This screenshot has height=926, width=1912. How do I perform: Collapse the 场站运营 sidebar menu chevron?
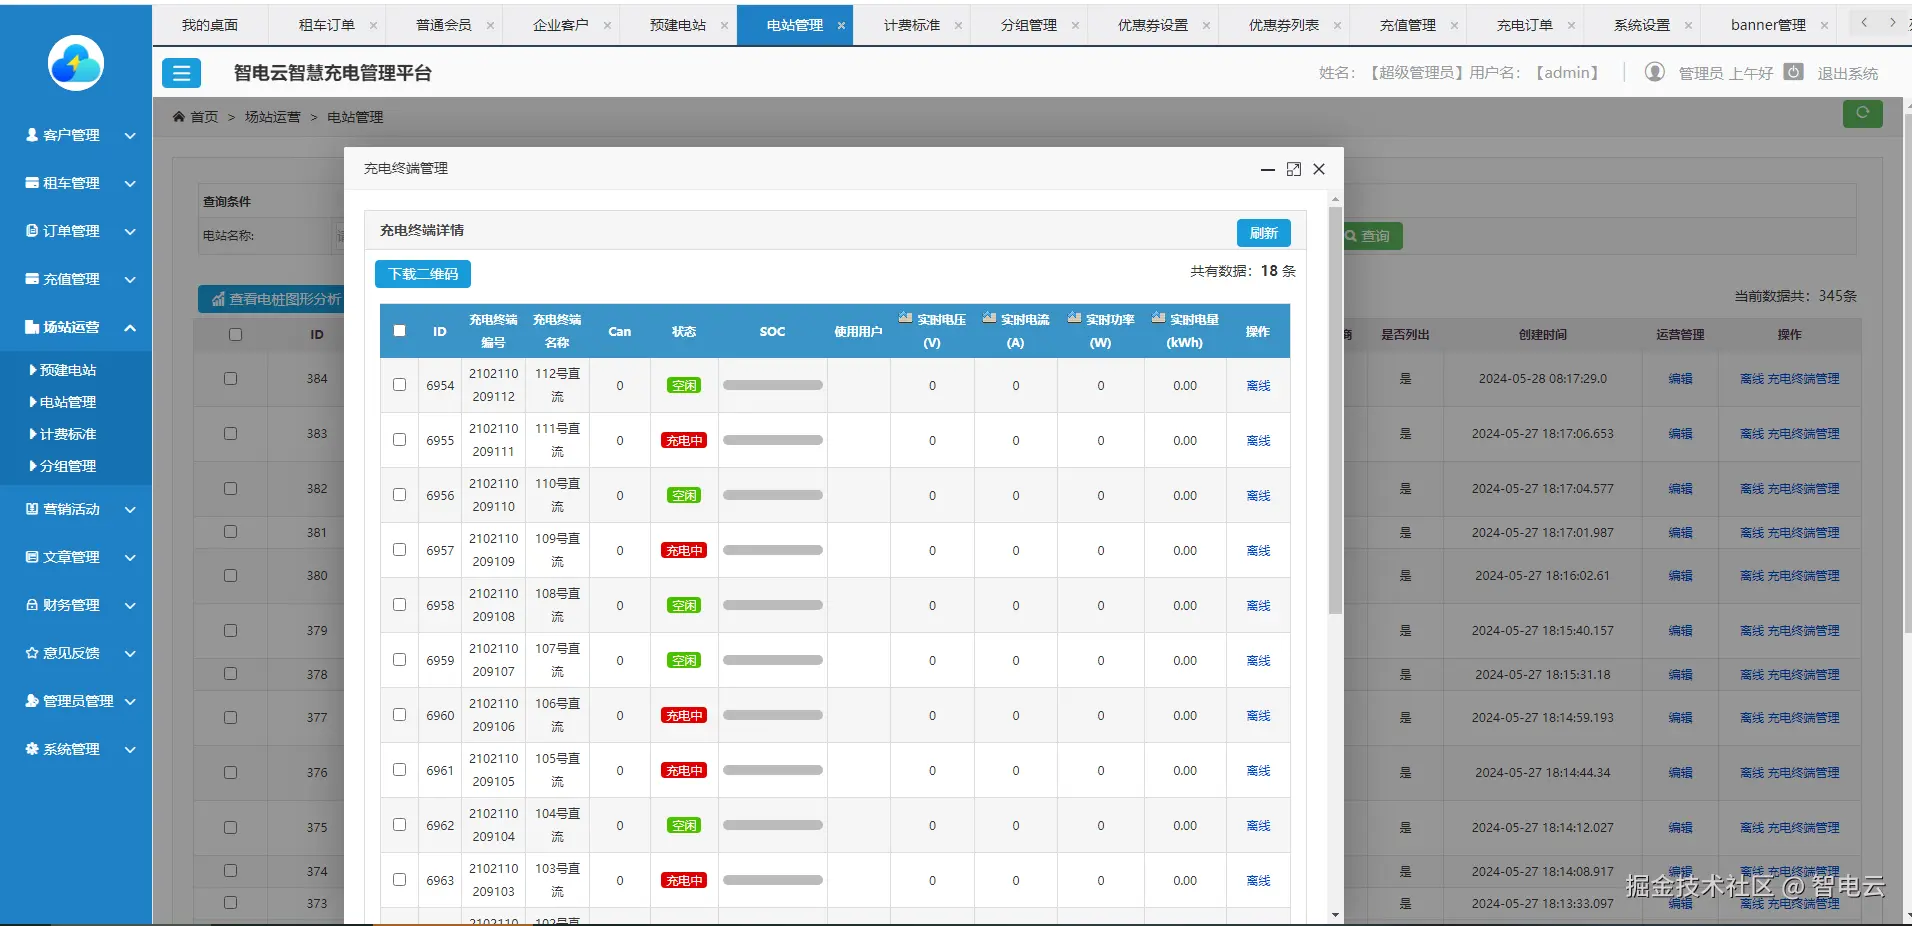pyautogui.click(x=130, y=327)
